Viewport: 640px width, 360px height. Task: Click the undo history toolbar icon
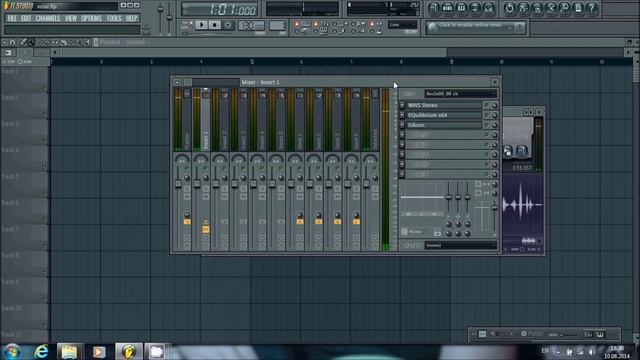point(509,8)
